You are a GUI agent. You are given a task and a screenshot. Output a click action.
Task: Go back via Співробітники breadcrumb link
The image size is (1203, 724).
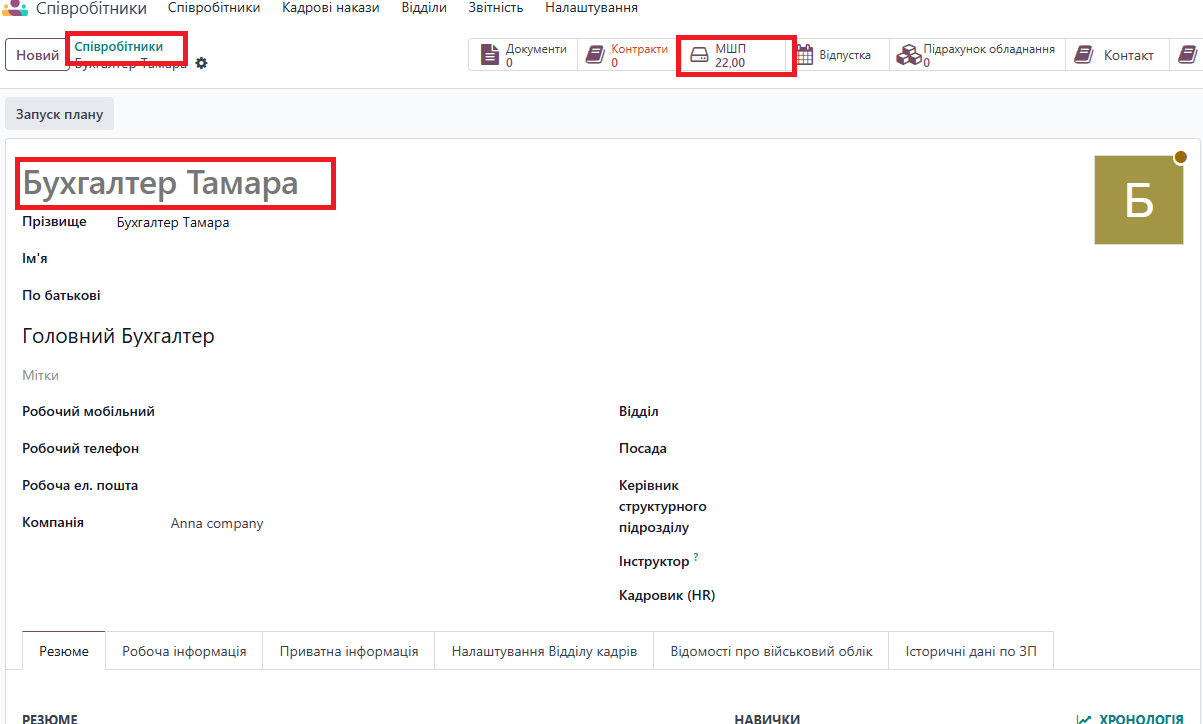click(x=118, y=47)
